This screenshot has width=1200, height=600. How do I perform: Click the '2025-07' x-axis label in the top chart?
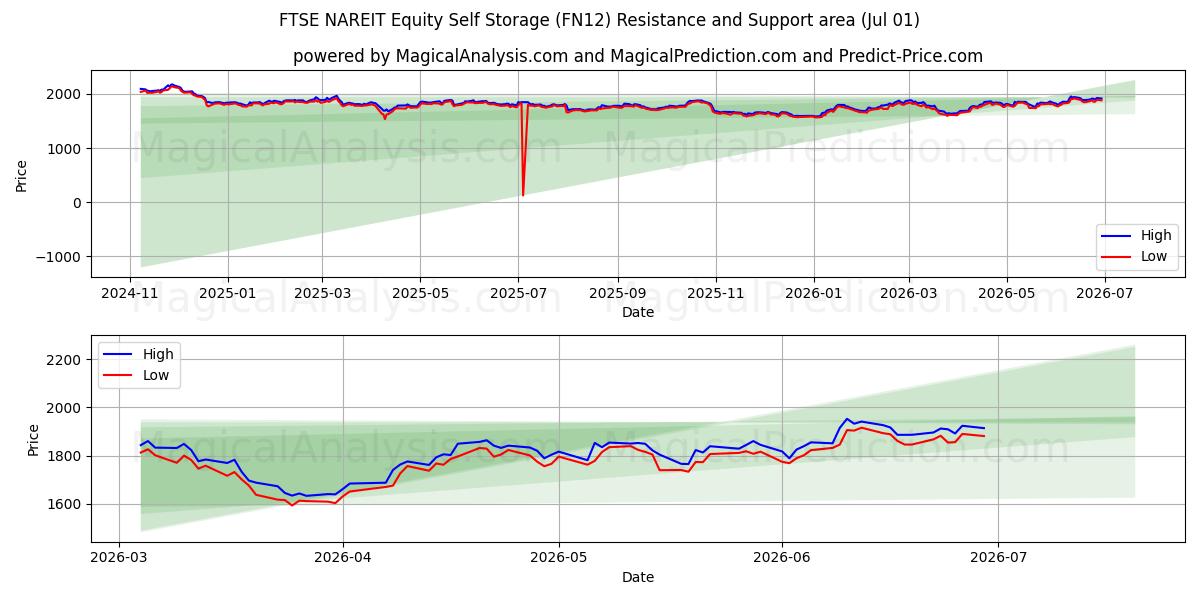(x=518, y=294)
